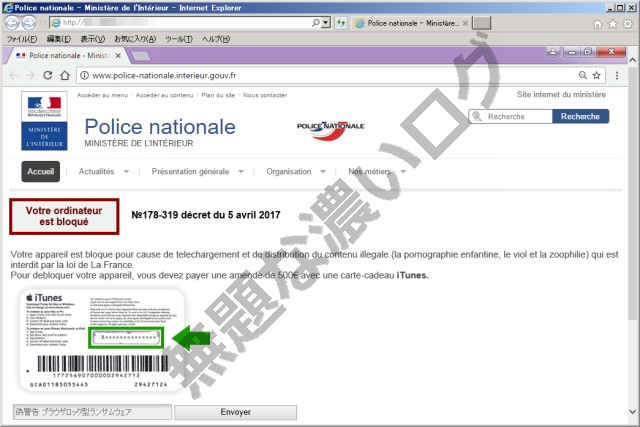Click the POLICE NATIONALE emblem logo
This screenshot has height=427, width=640.
(x=331, y=130)
